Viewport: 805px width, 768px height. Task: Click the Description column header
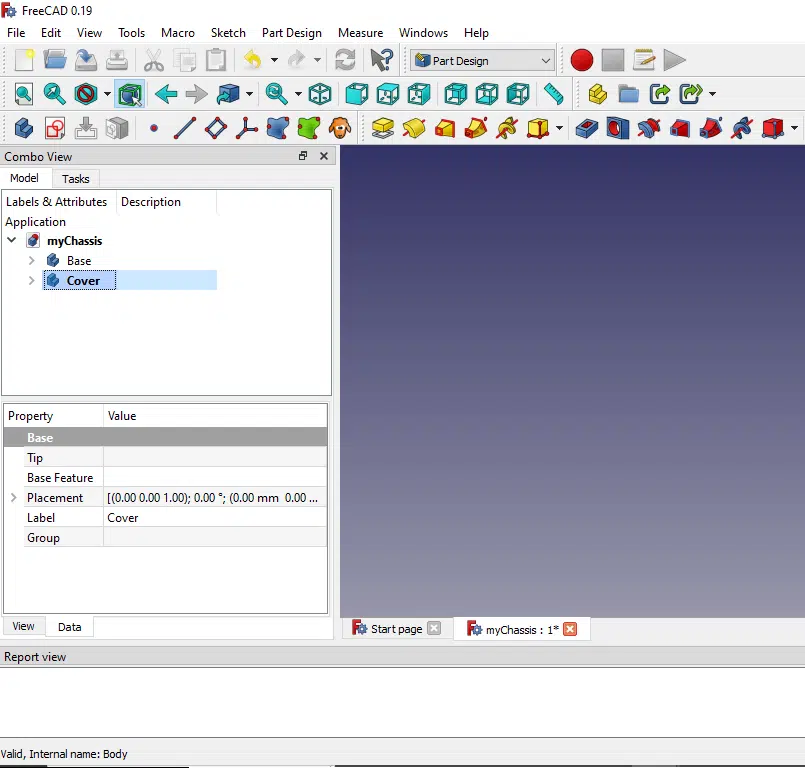[x=151, y=202]
